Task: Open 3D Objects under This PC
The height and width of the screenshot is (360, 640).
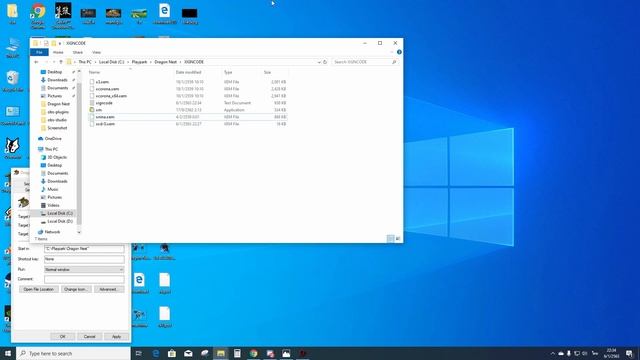Action: click(x=57, y=157)
